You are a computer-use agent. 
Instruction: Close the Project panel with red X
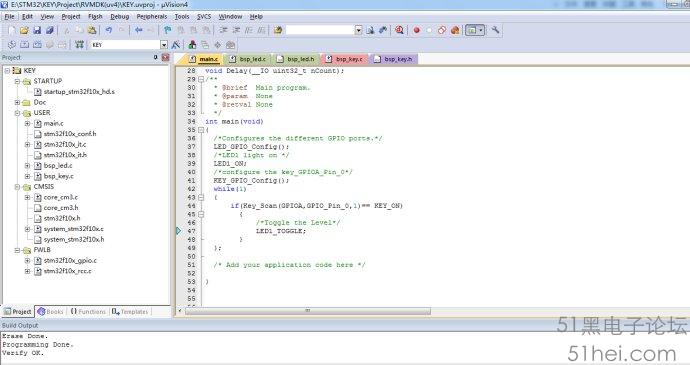165,57
